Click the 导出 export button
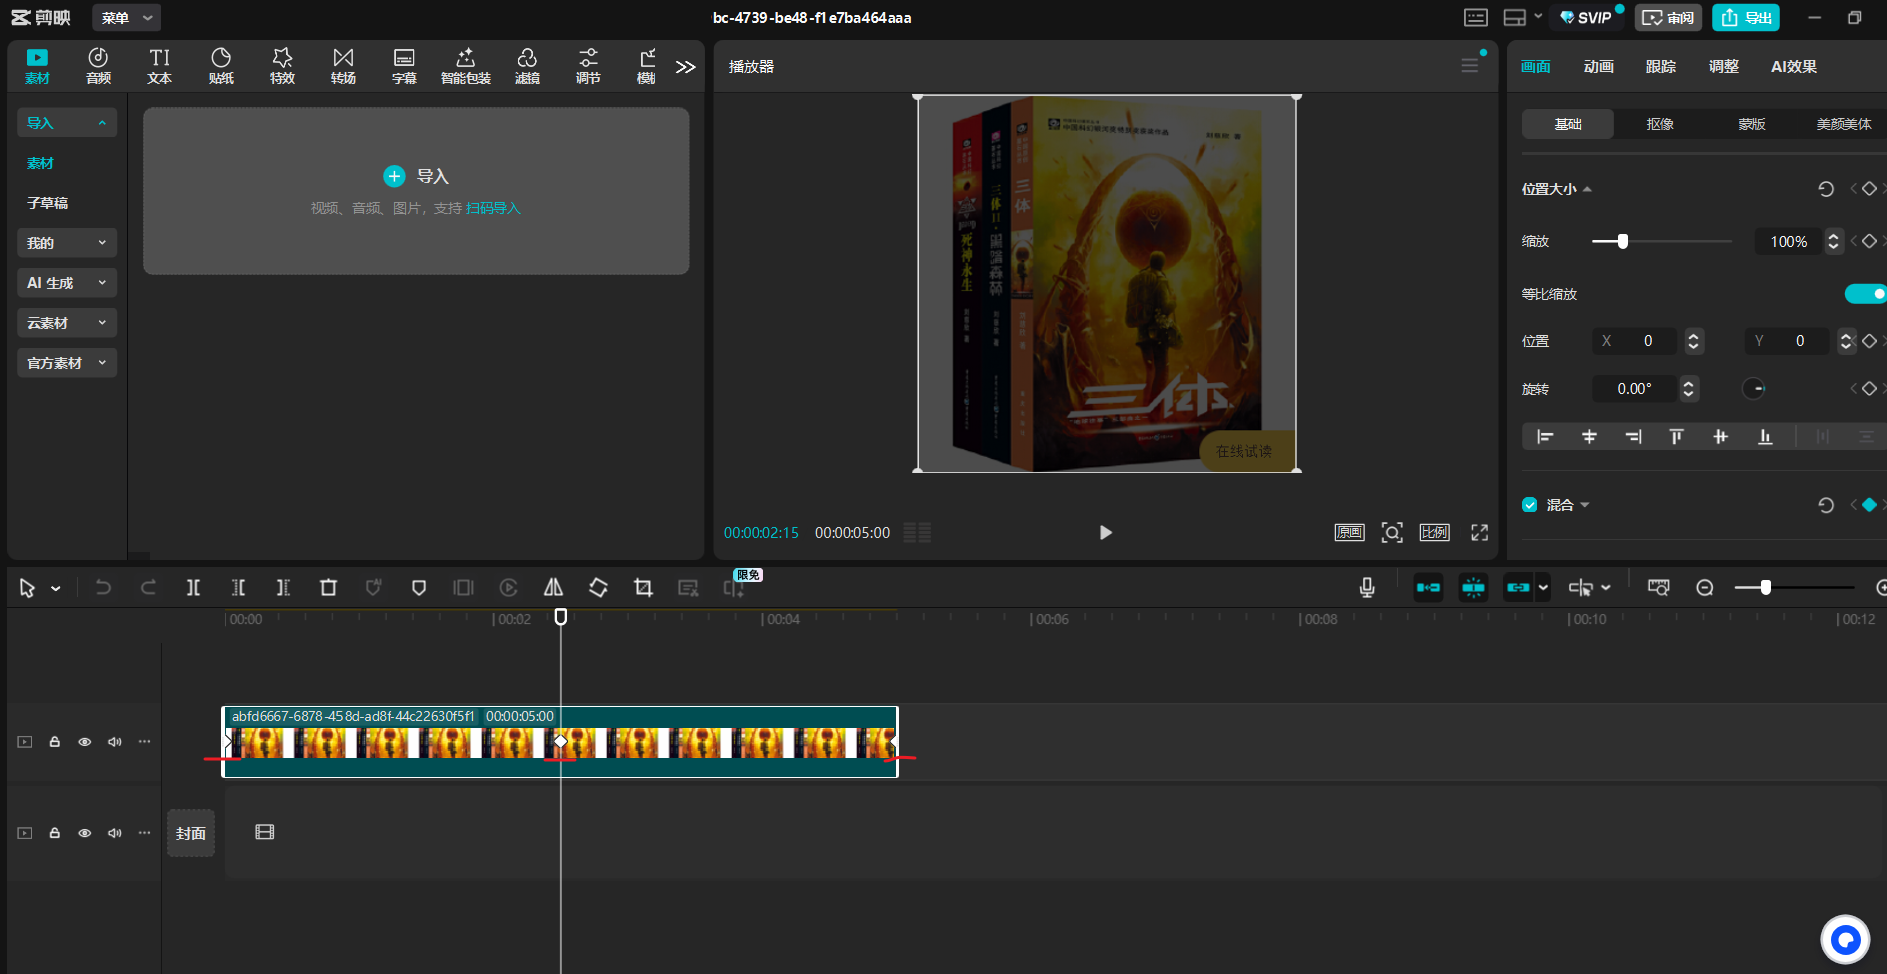Screen dimensions: 1887x974 pos(1746,18)
